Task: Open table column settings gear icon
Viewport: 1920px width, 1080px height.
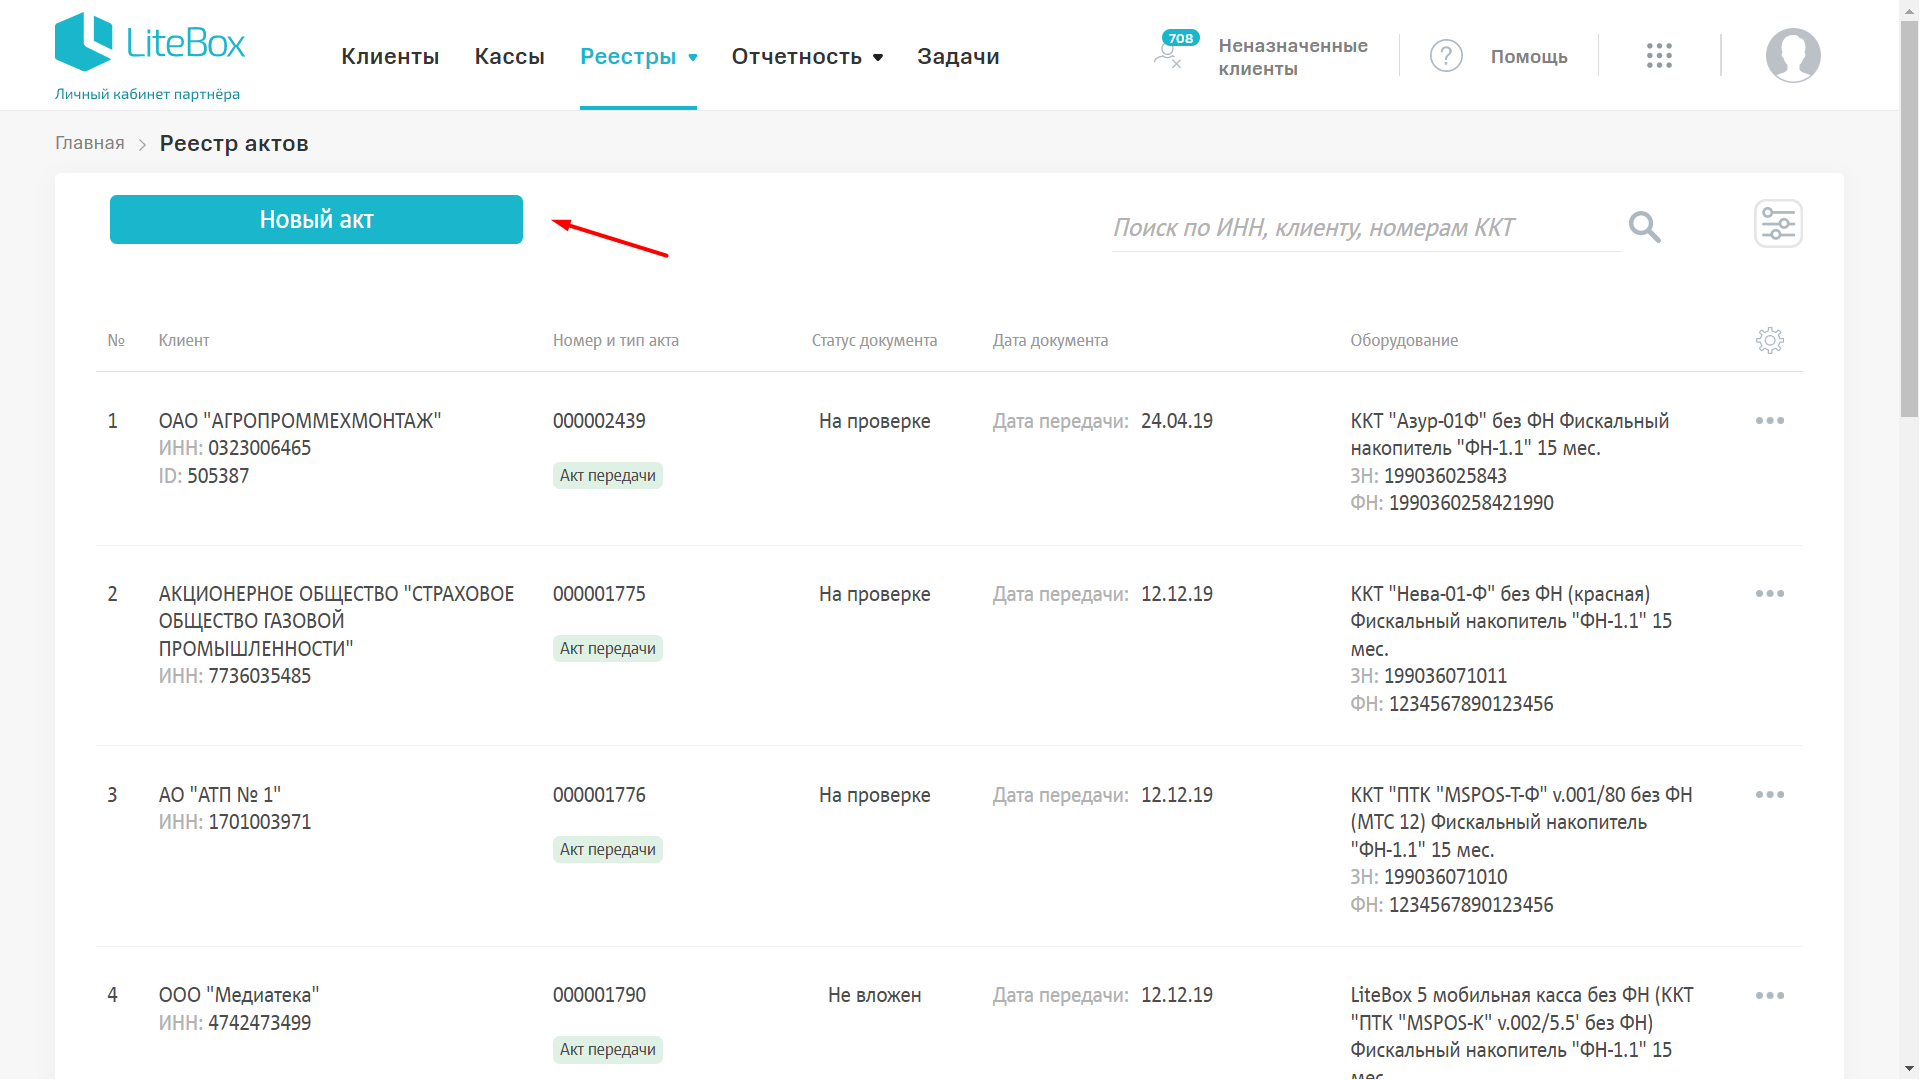Action: pos(1770,340)
